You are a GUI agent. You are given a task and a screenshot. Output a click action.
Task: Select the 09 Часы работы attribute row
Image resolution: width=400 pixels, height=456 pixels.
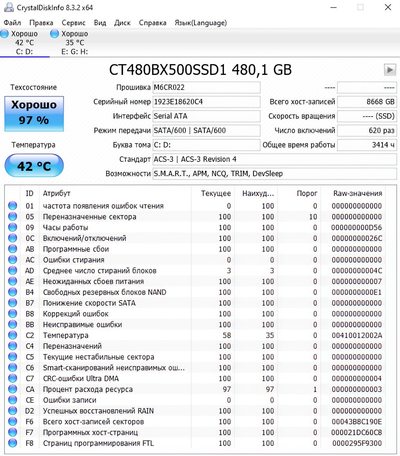coord(197,227)
